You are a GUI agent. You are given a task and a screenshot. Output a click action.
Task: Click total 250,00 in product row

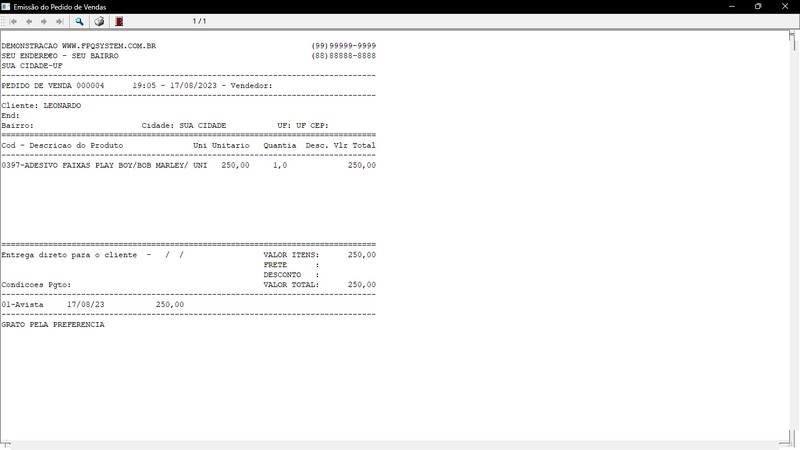pos(362,165)
